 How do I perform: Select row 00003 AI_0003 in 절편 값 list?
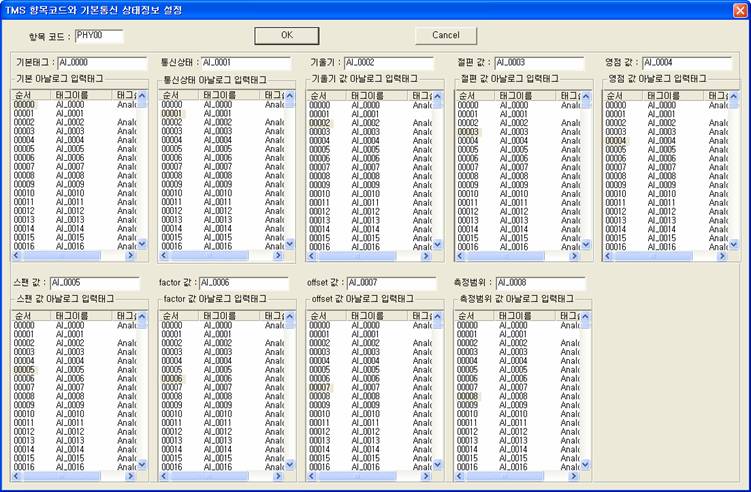(x=518, y=132)
